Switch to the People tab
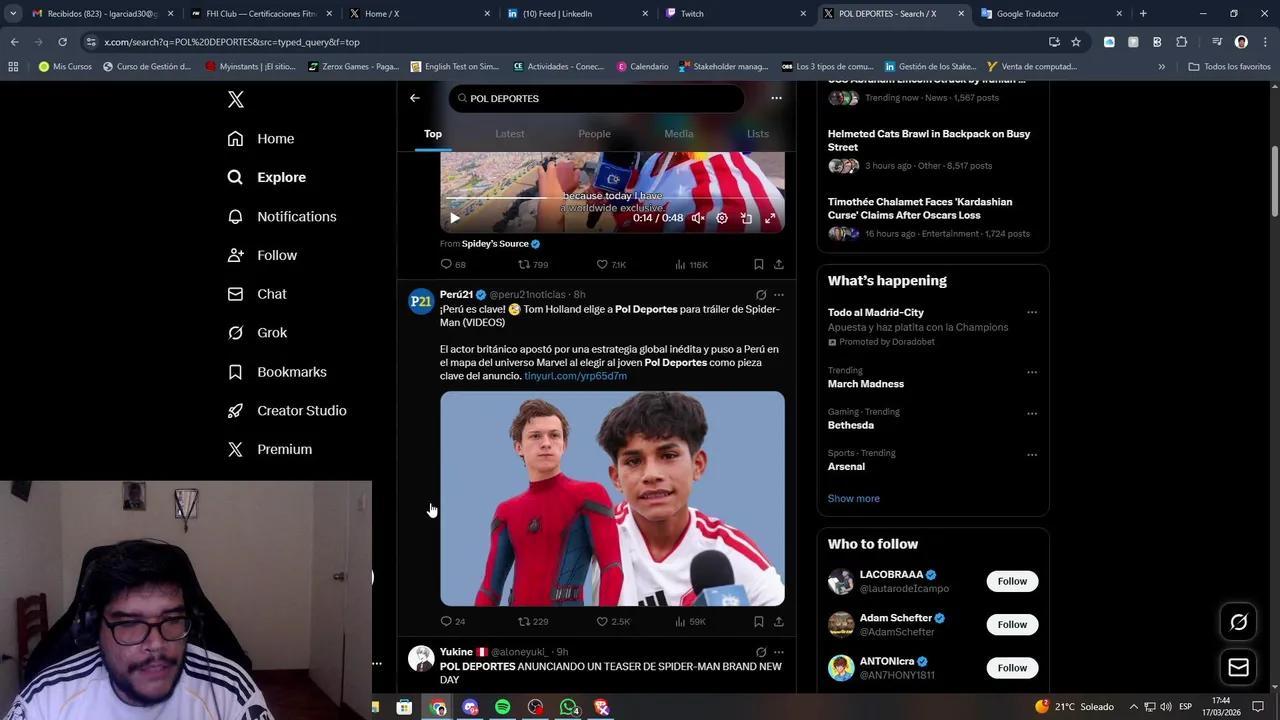The image size is (1280, 720). click(x=594, y=134)
